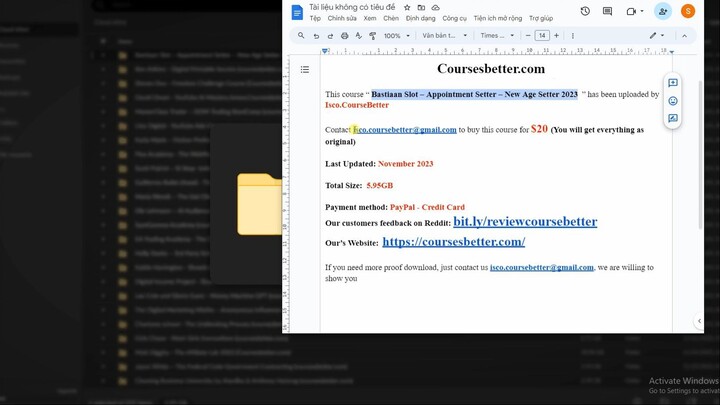Image resolution: width=720 pixels, height=405 pixels.
Task: Open the email link in last paragraph
Action: point(542,267)
